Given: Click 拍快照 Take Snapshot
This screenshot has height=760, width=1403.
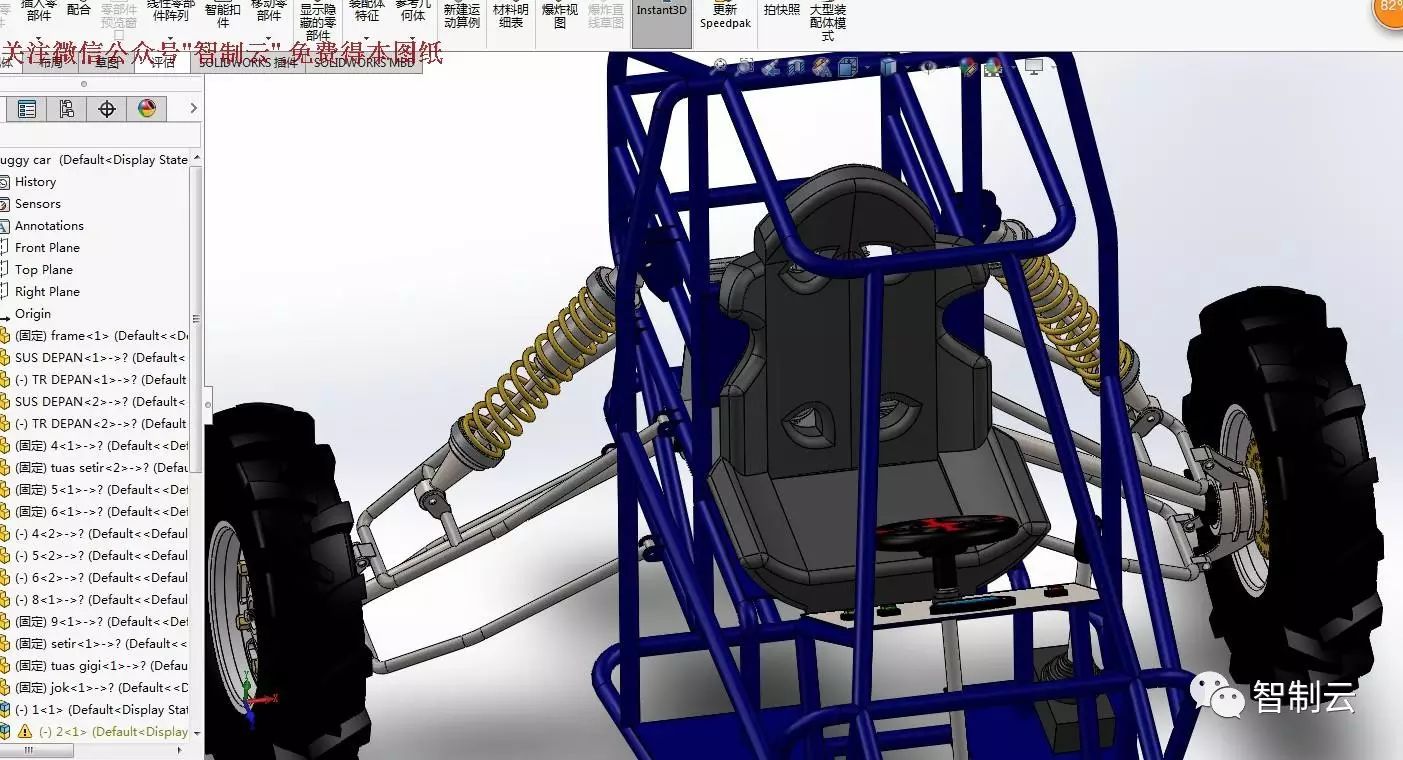Looking at the screenshot, I should coord(782,9).
